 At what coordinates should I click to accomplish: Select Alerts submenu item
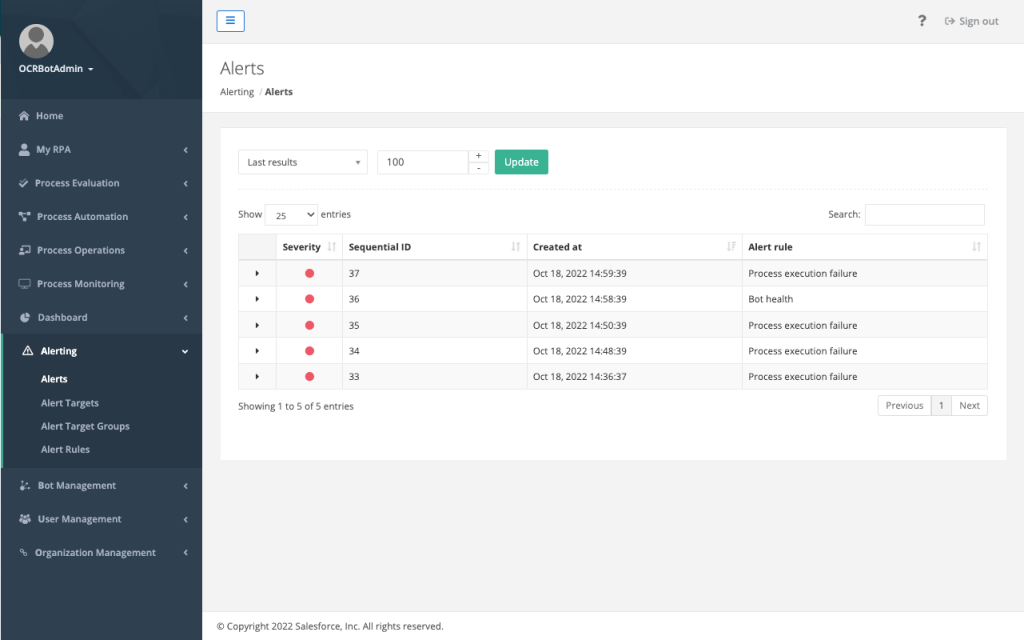click(54, 379)
